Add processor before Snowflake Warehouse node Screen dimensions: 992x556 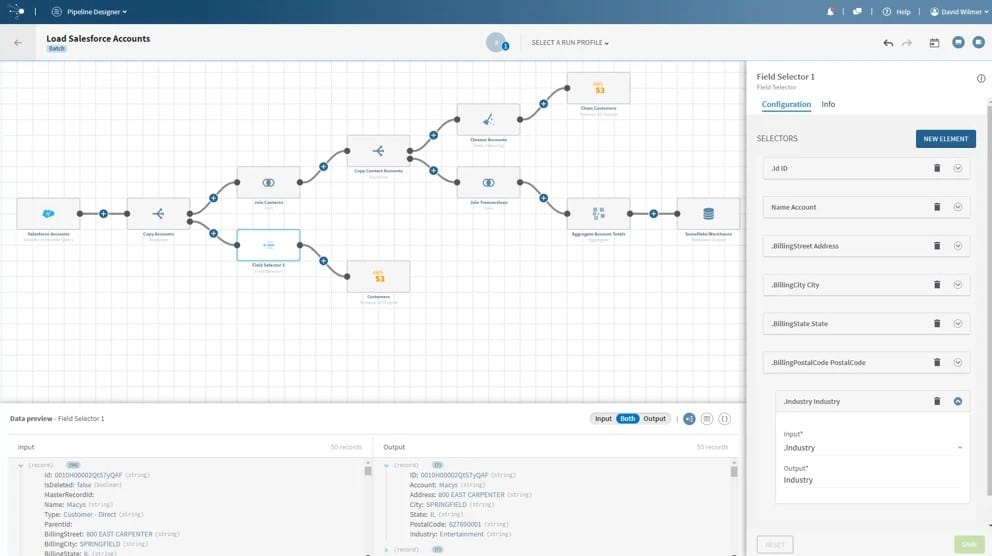click(x=654, y=214)
